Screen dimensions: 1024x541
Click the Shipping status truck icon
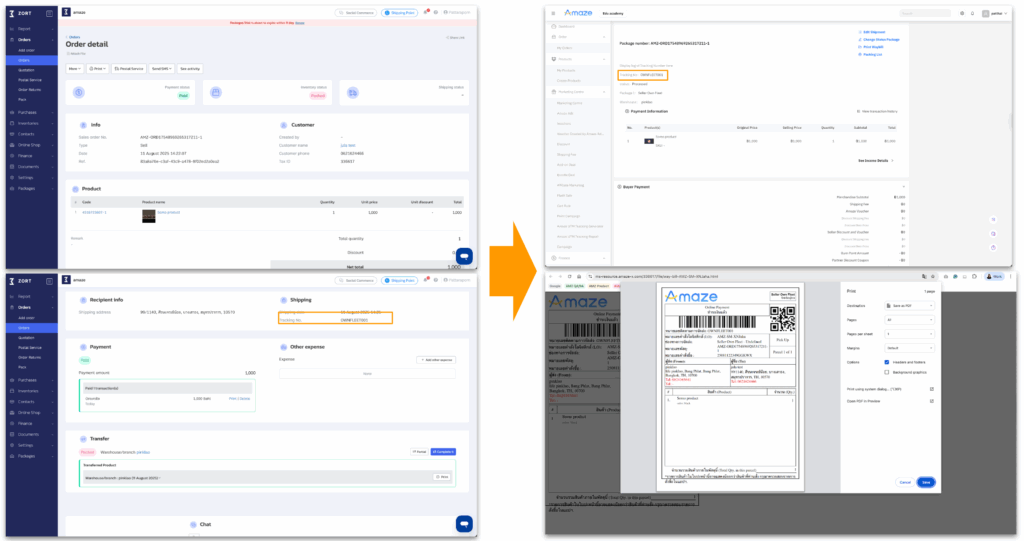point(352,92)
